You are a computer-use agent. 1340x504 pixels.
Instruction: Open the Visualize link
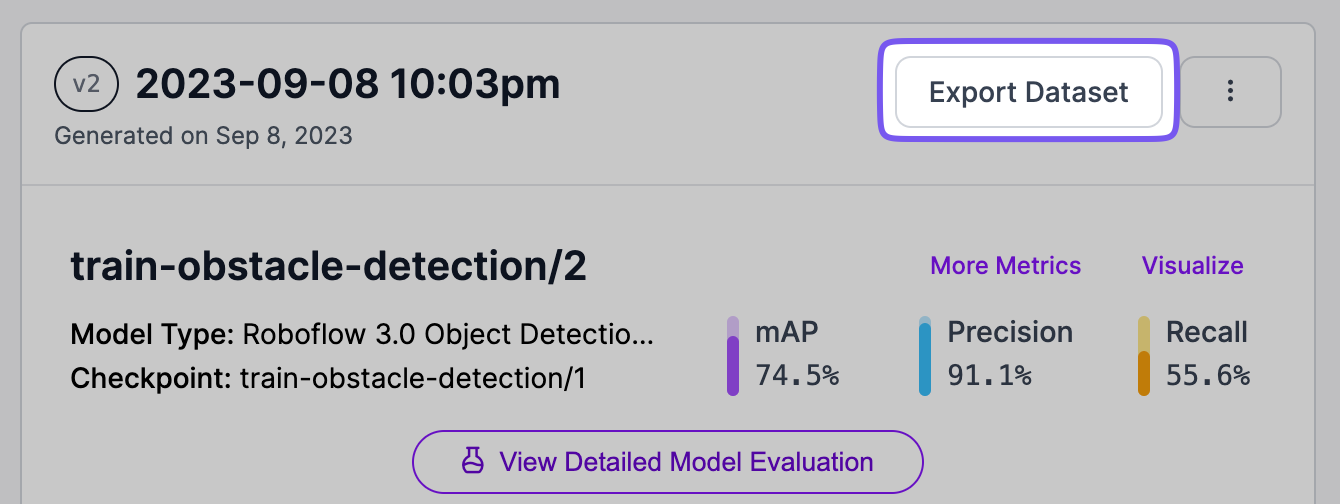coord(1192,265)
